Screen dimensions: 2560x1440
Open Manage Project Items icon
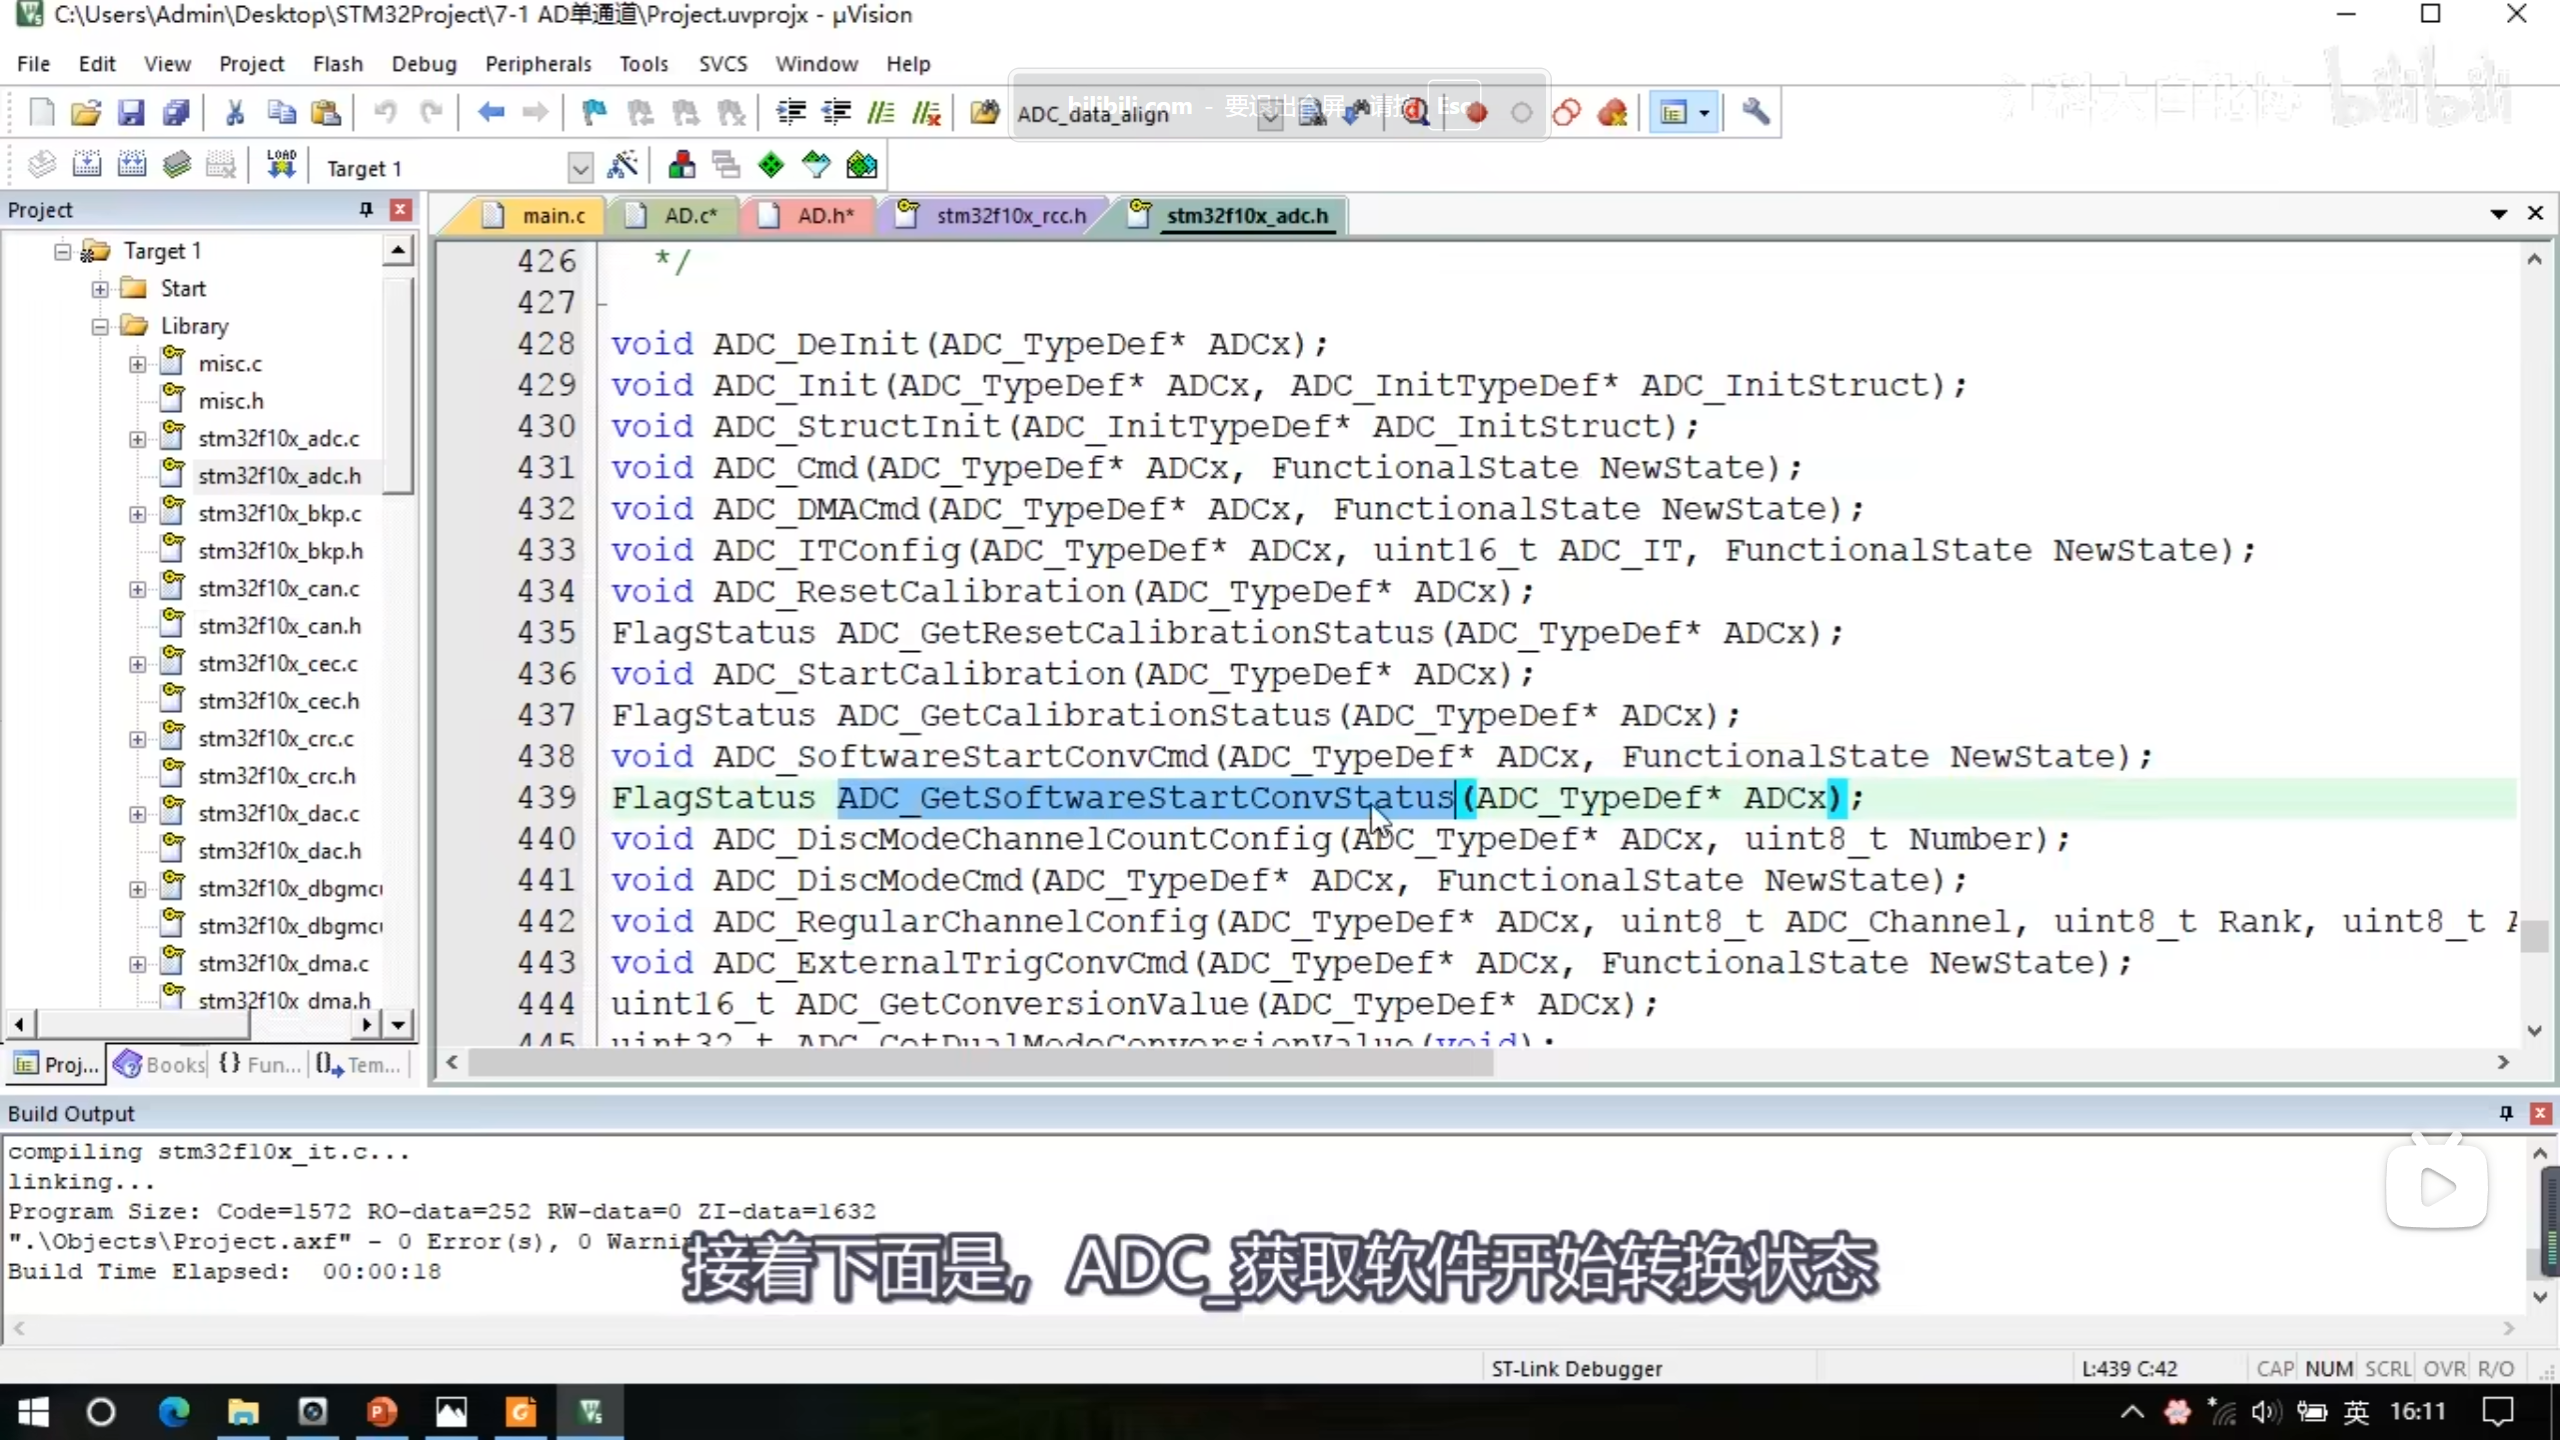tap(681, 165)
